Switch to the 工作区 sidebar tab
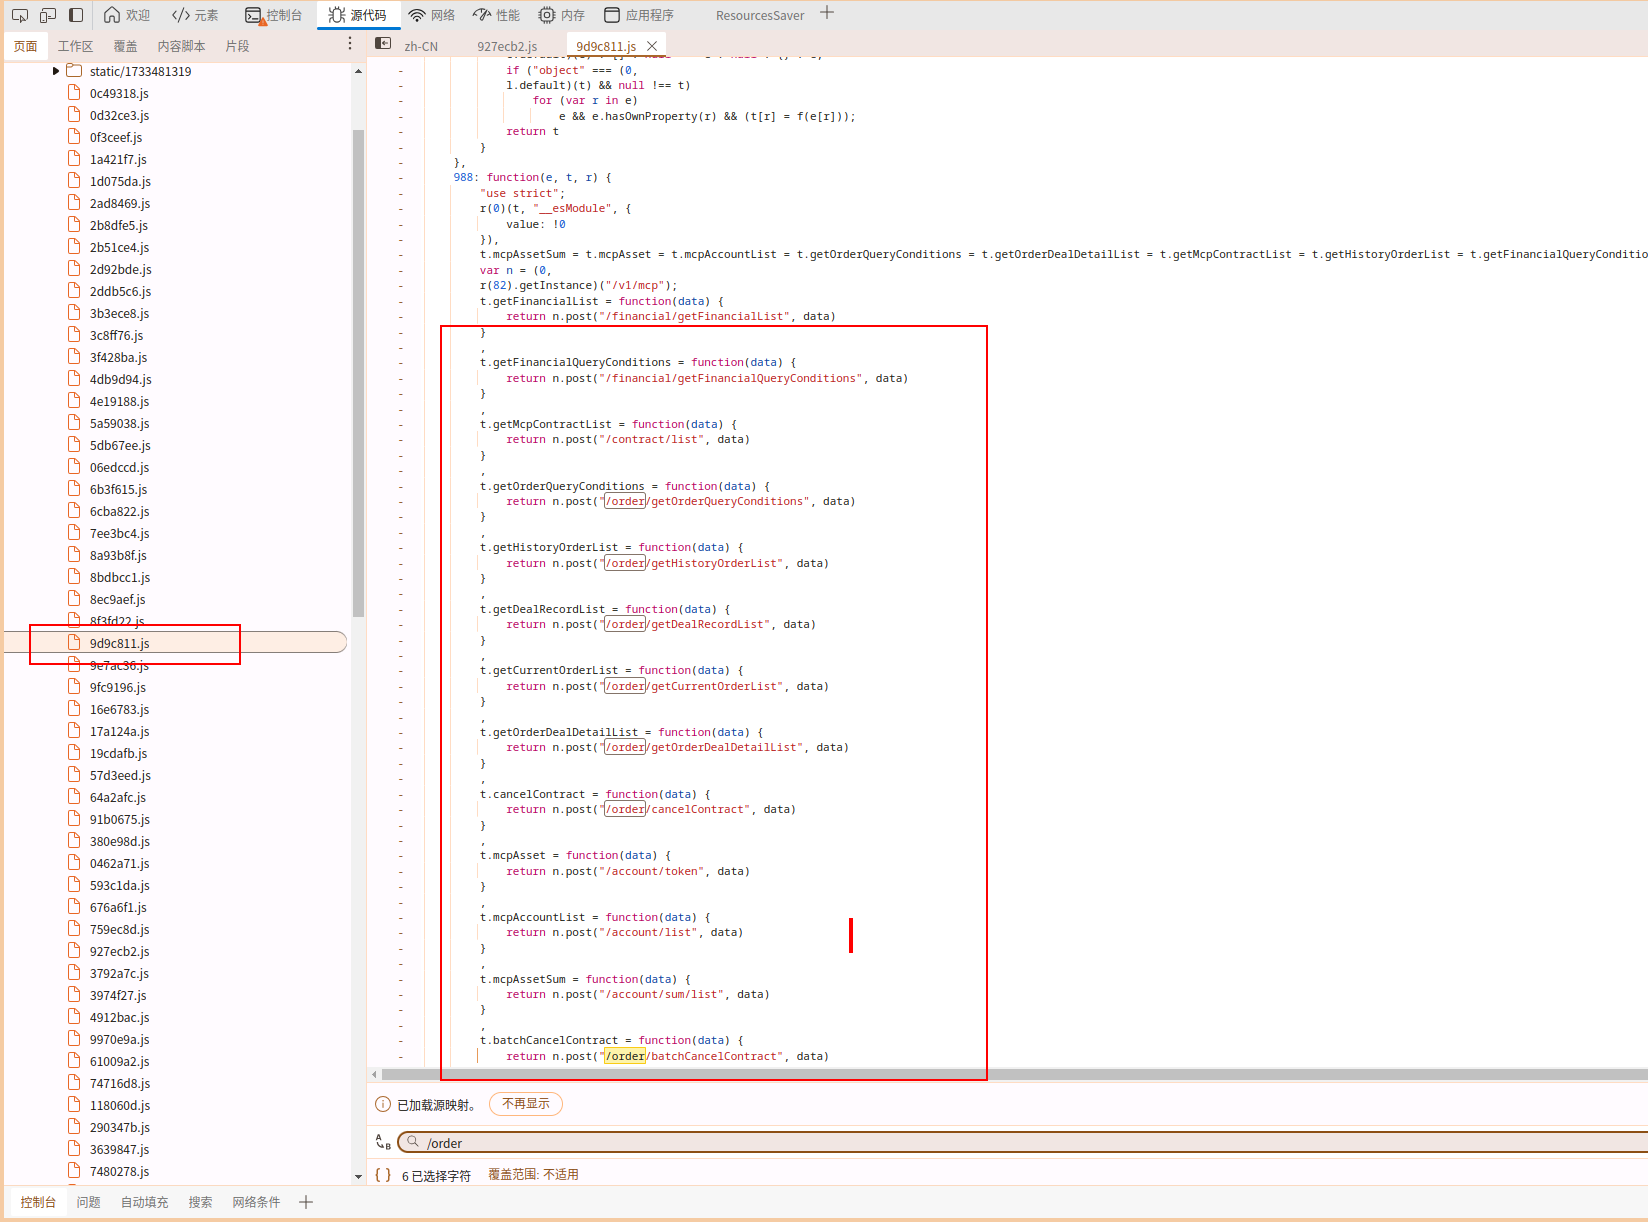The height and width of the screenshot is (1222, 1648). 75,46
